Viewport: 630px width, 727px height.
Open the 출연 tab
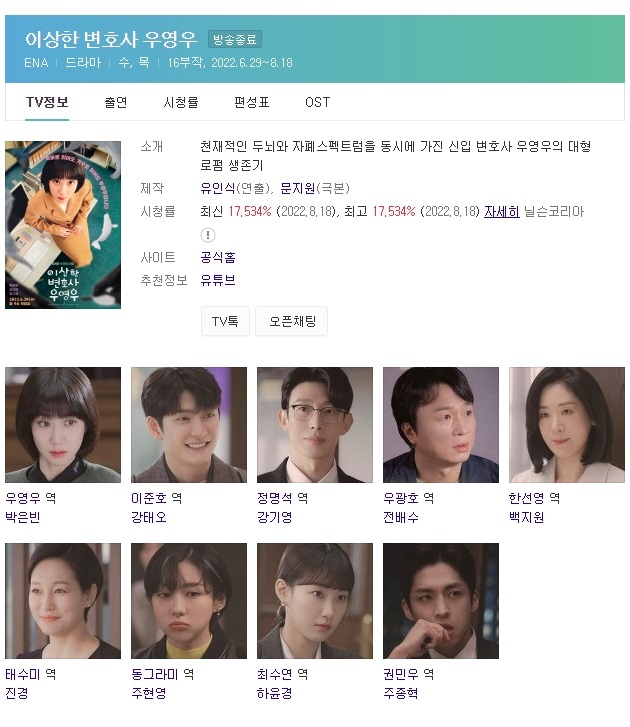(116, 102)
